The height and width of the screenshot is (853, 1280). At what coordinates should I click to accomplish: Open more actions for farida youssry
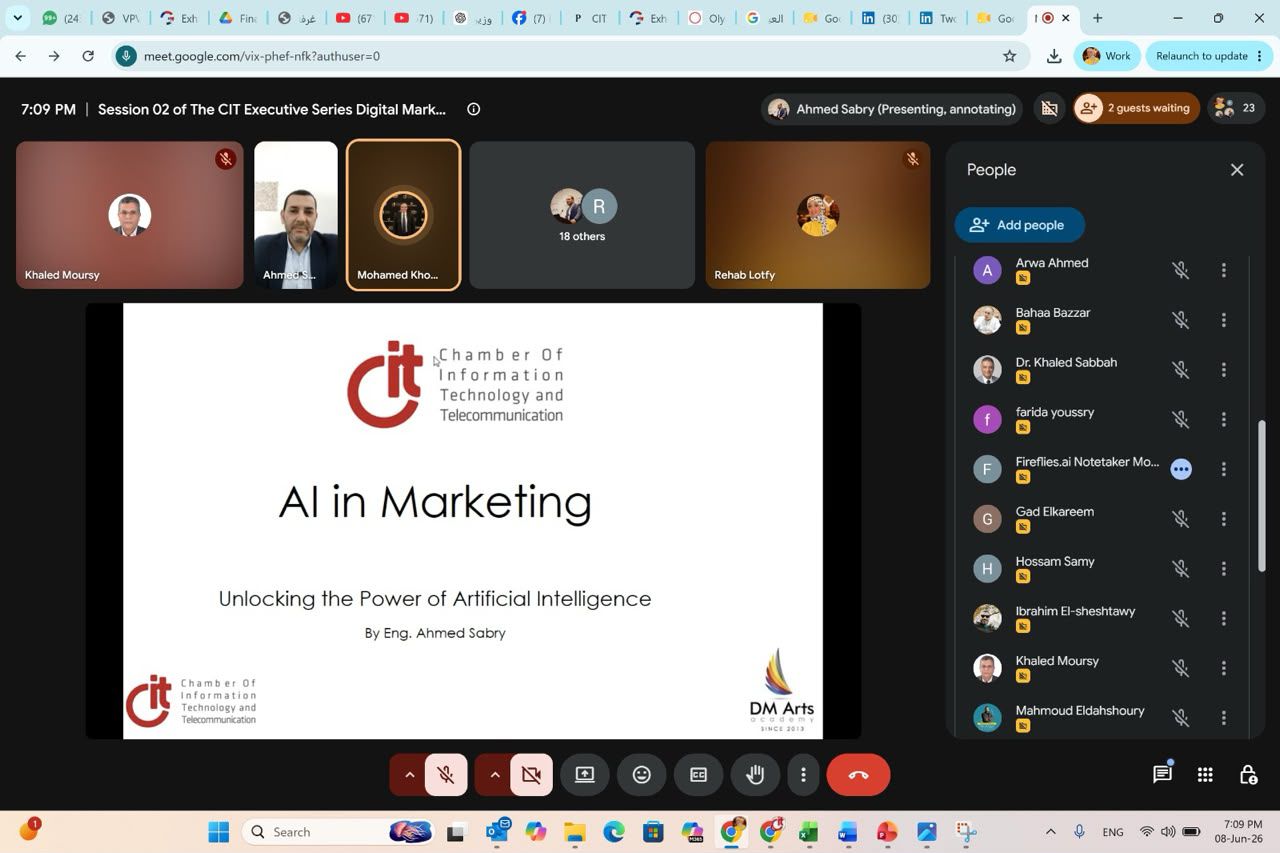pyautogui.click(x=1223, y=419)
